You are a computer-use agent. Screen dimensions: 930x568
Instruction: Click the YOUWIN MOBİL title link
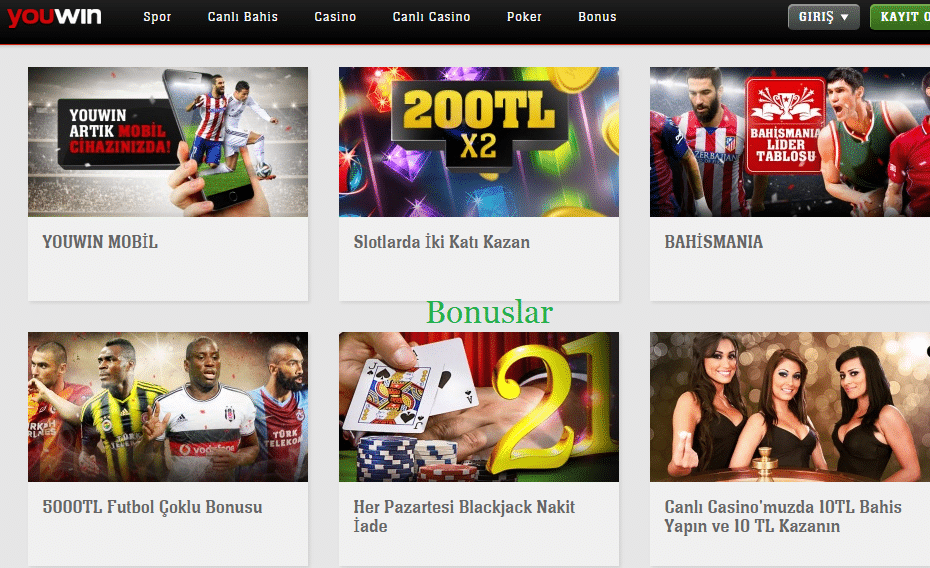(x=100, y=242)
